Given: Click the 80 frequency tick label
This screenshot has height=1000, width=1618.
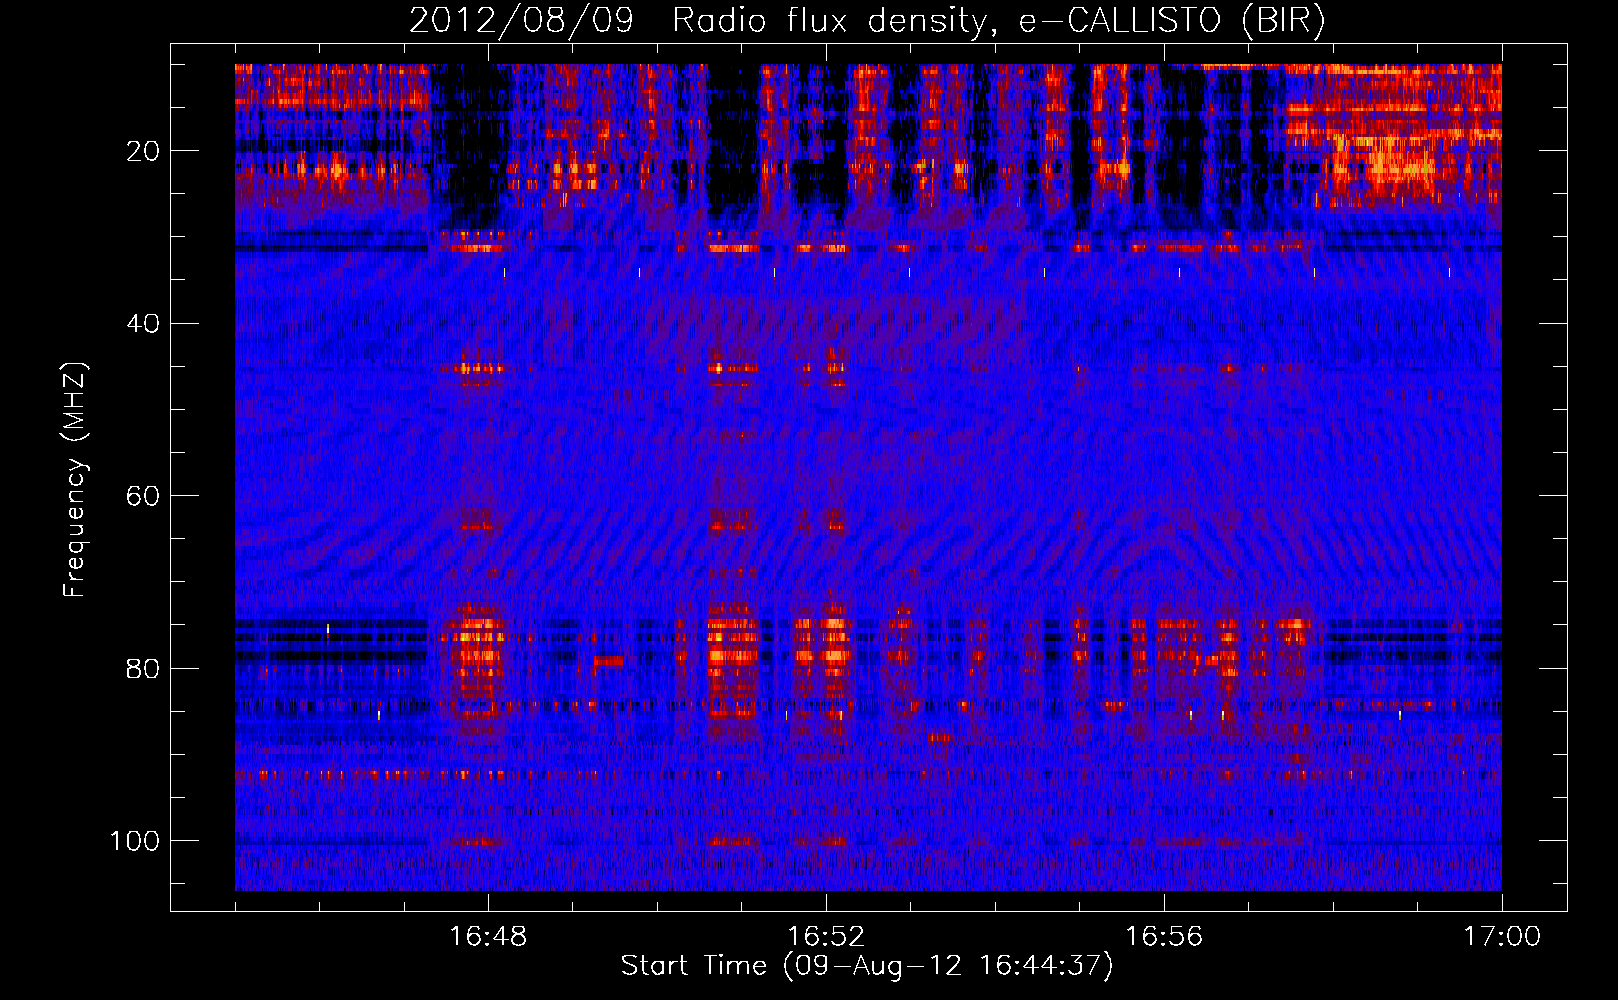Looking at the screenshot, I should click(x=143, y=669).
